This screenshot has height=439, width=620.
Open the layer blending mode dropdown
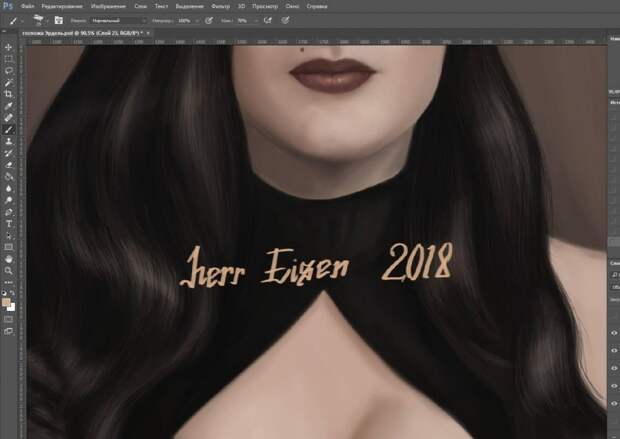pos(616,287)
